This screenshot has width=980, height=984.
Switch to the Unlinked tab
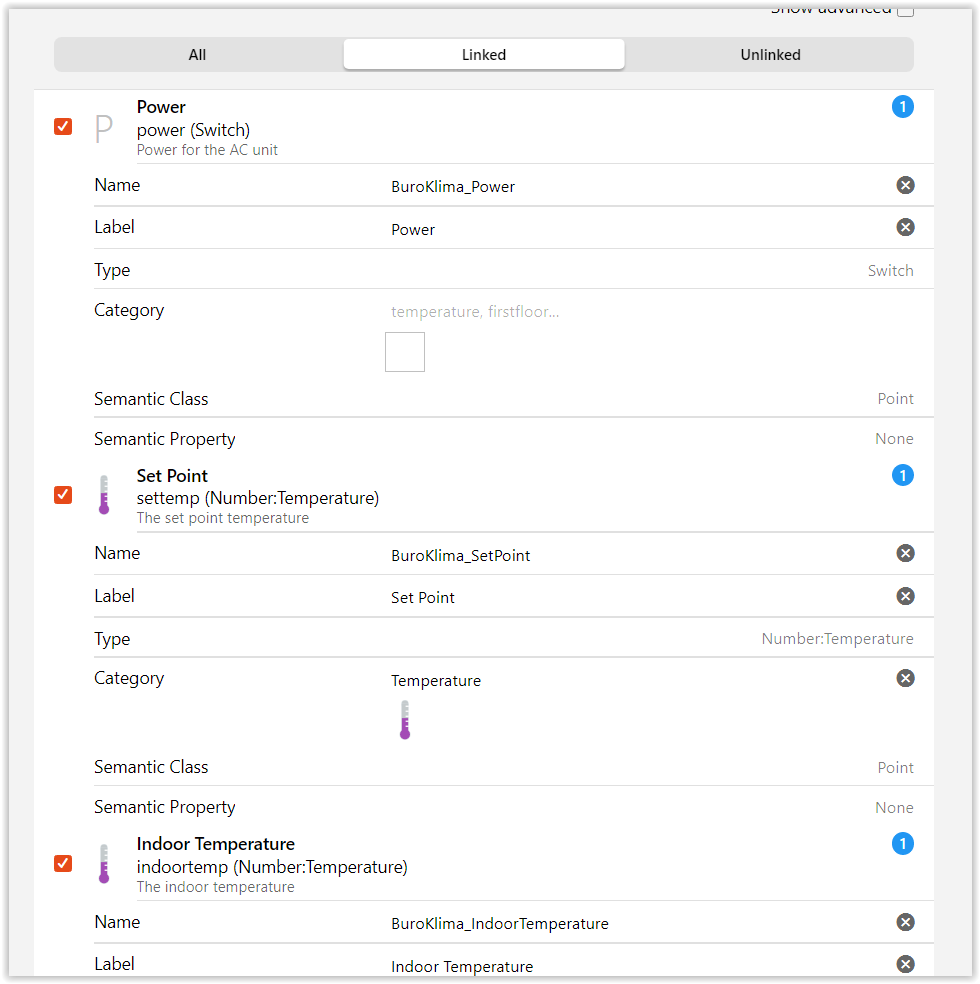[x=770, y=55]
